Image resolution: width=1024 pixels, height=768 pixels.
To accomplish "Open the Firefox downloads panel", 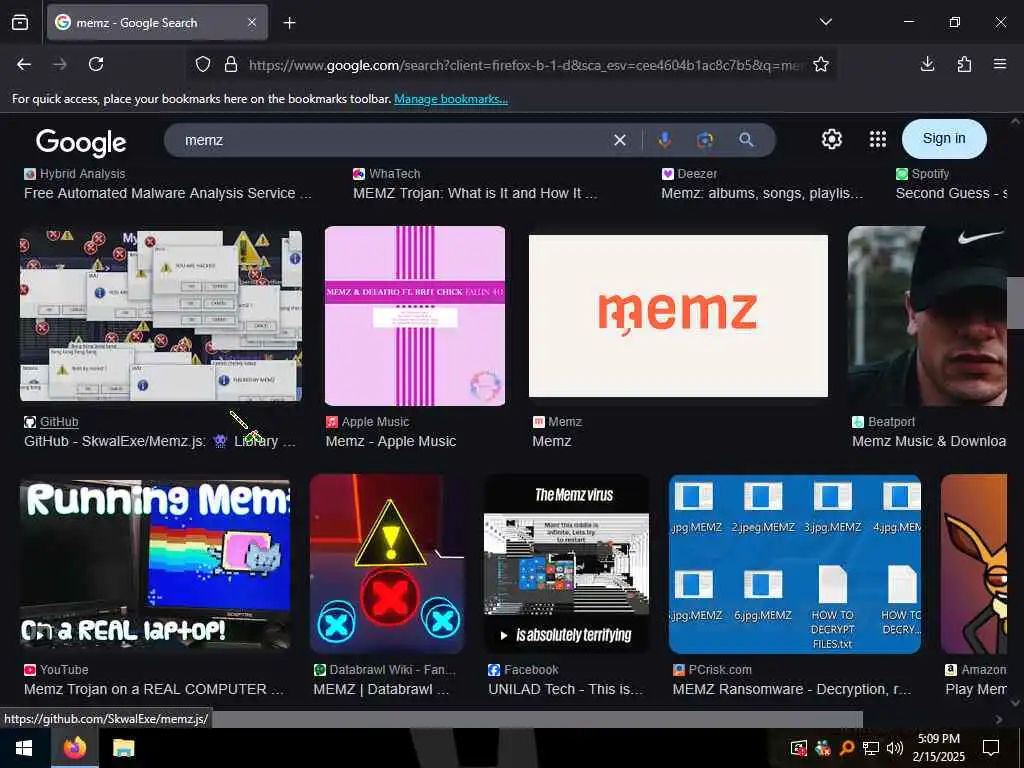I will pos(927,64).
